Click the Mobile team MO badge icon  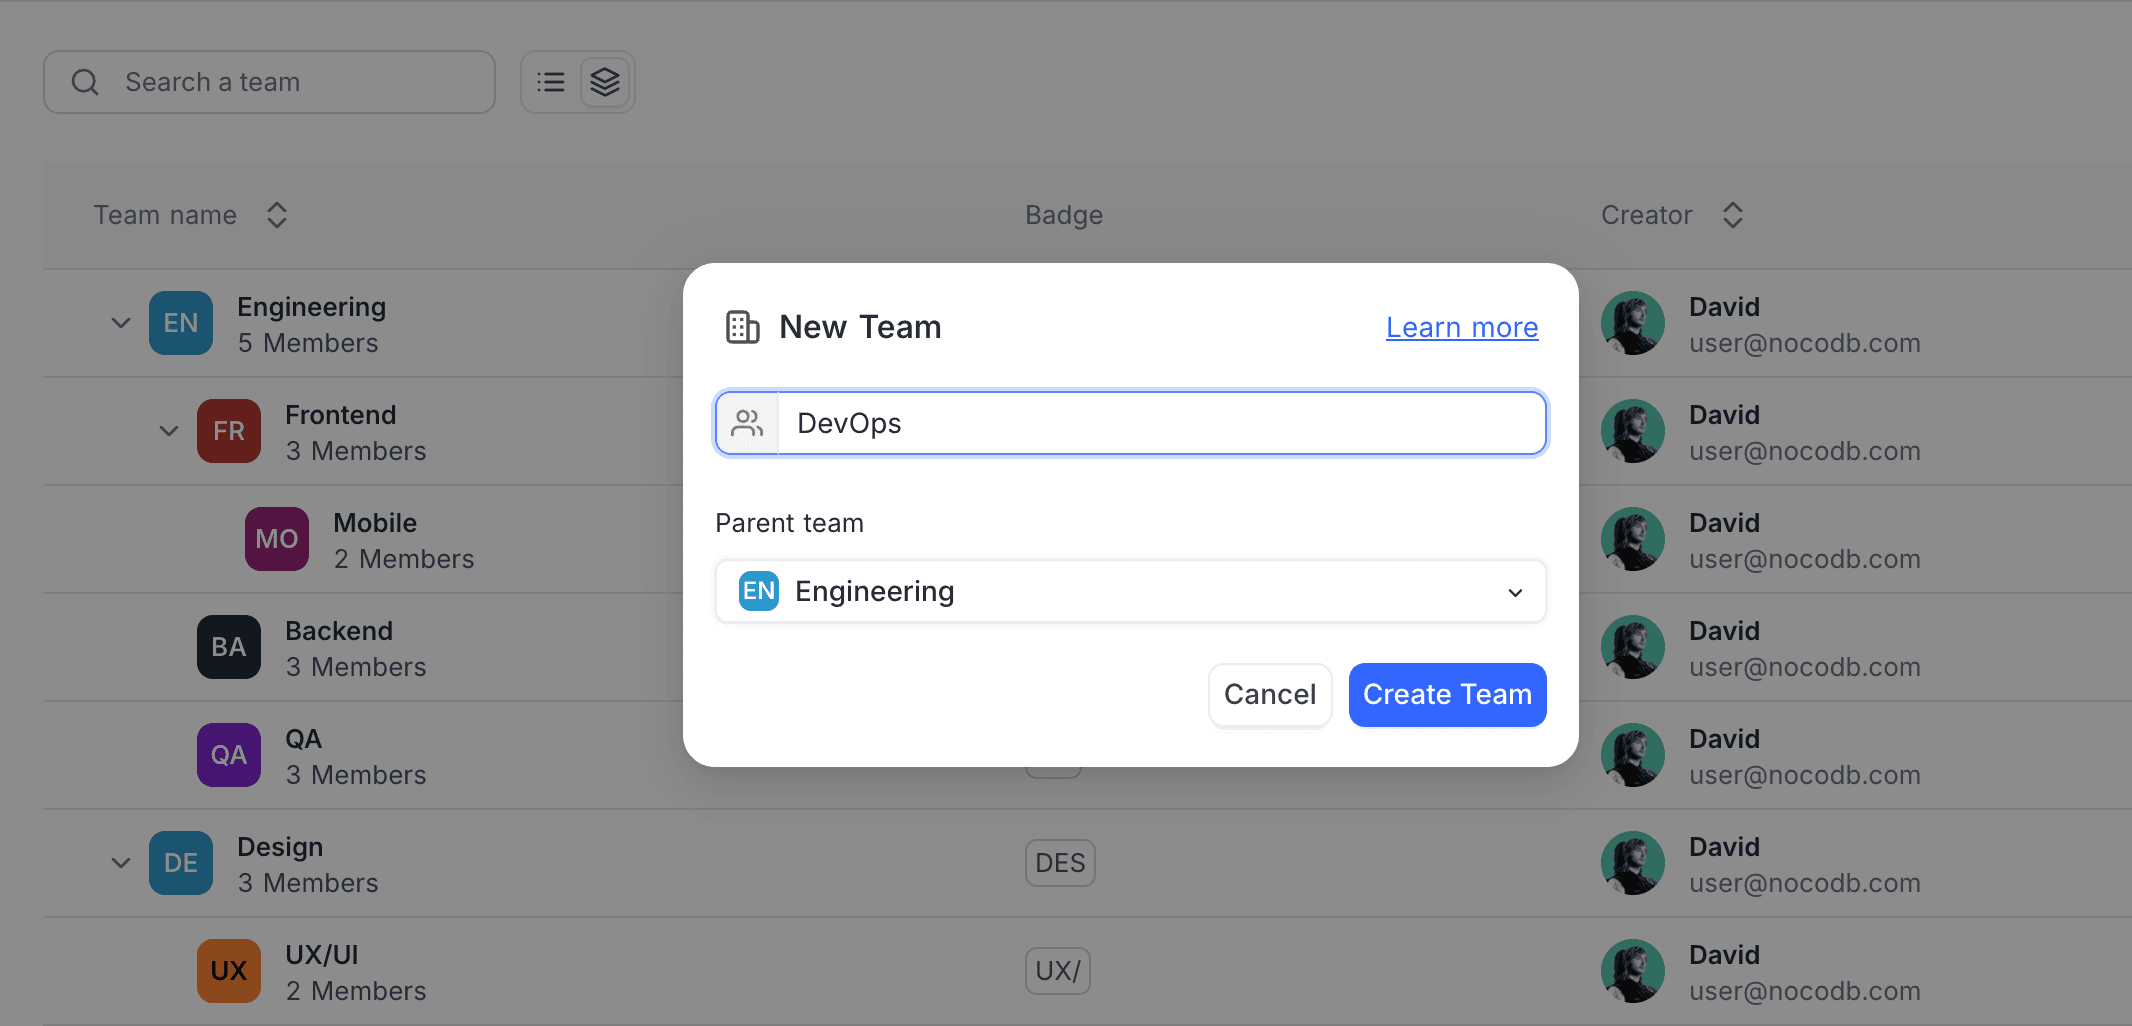pos(277,539)
